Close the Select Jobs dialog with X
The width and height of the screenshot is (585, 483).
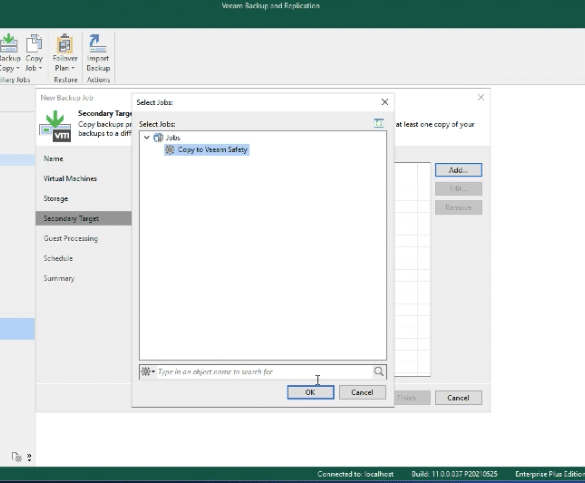[385, 102]
